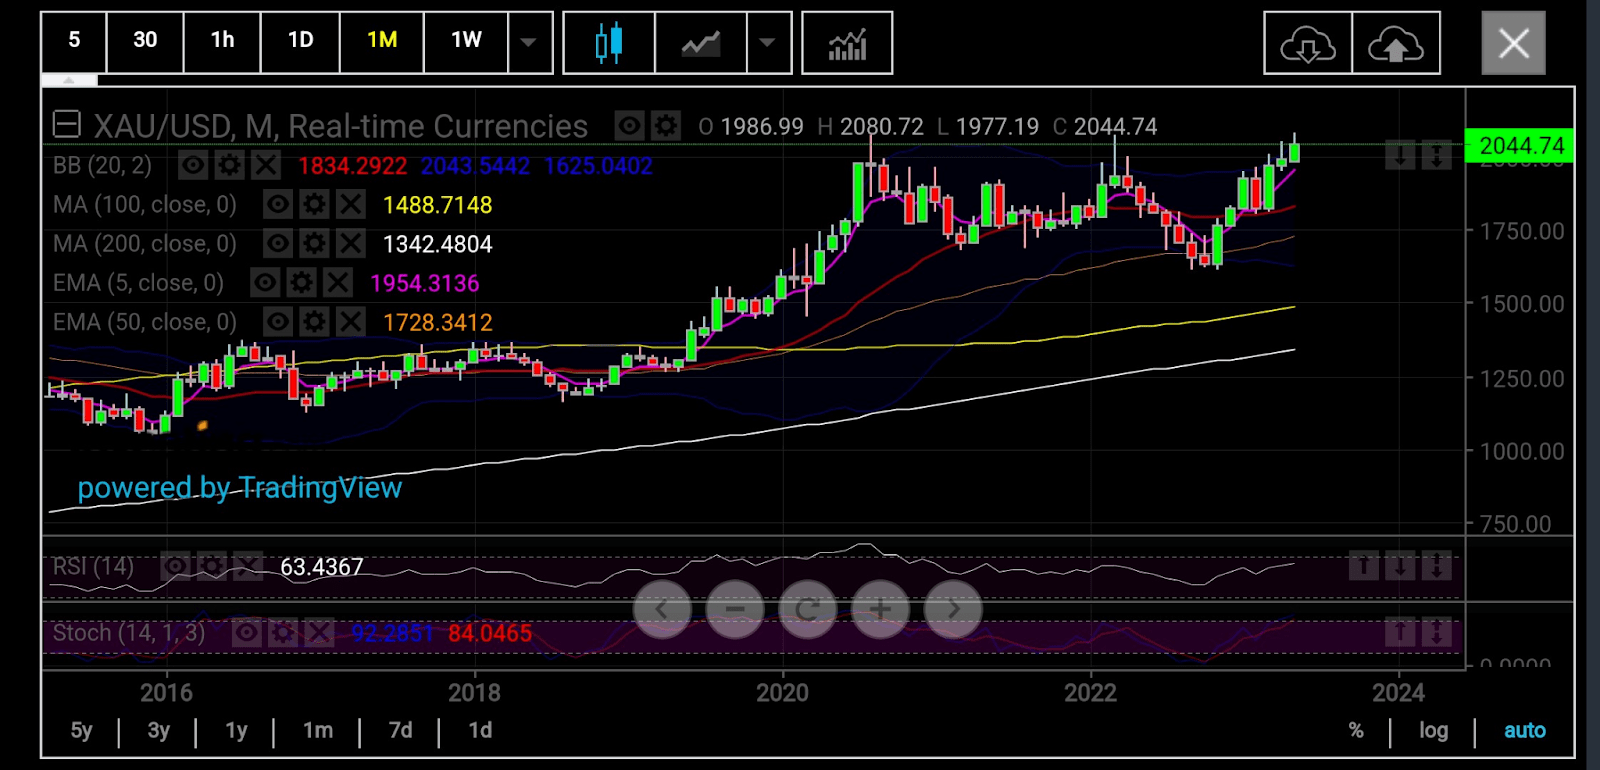This screenshot has width=1600, height=770.
Task: Switch to the 1h timeframe
Action: pyautogui.click(x=222, y=40)
